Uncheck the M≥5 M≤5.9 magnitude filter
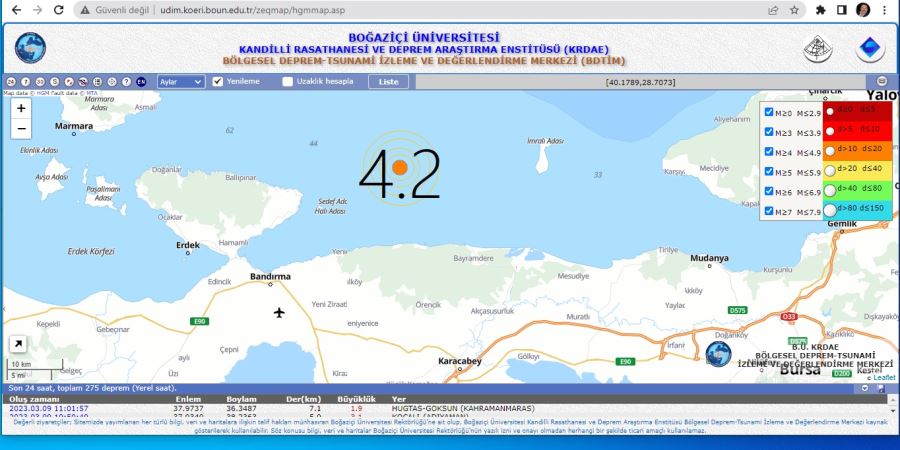 (x=769, y=171)
